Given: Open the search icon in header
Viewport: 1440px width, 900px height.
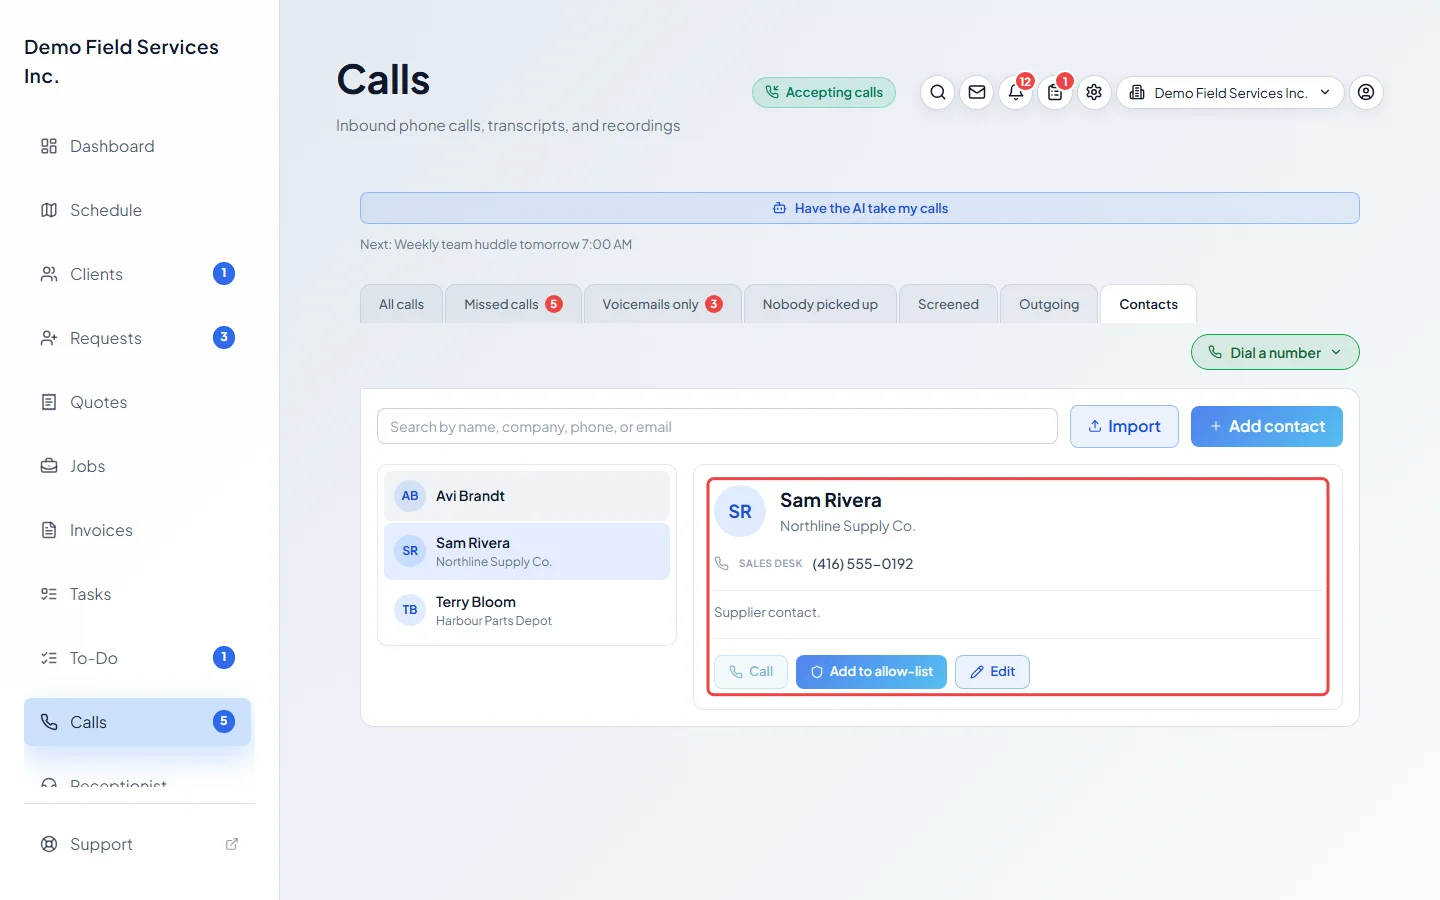Looking at the screenshot, I should [x=937, y=92].
